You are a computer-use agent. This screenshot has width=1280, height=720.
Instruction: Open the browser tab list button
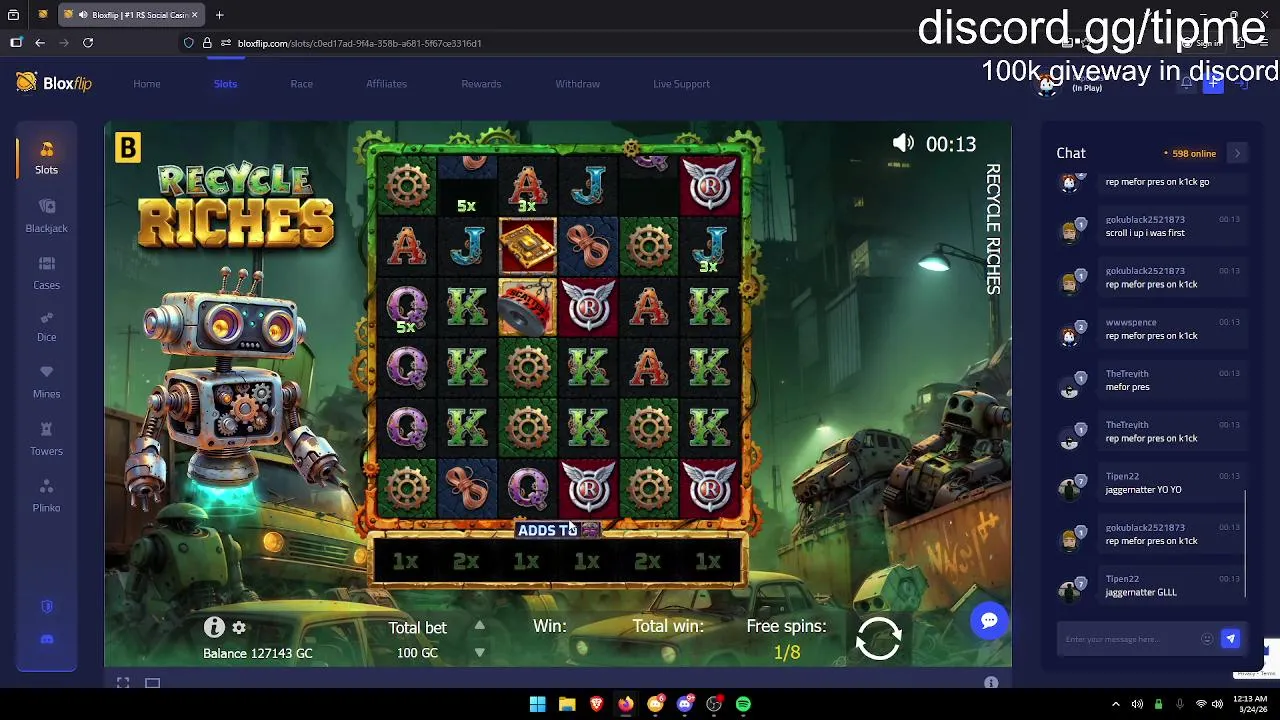(14, 15)
